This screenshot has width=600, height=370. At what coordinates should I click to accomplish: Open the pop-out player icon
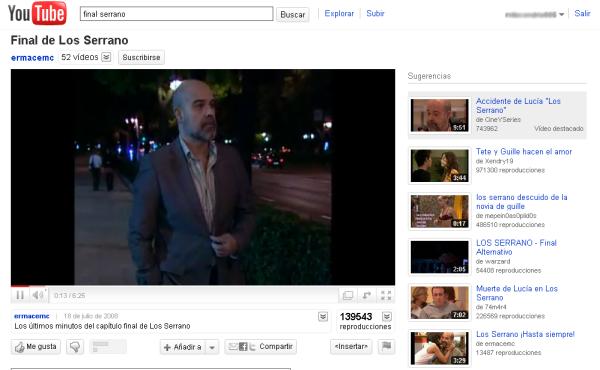point(348,295)
